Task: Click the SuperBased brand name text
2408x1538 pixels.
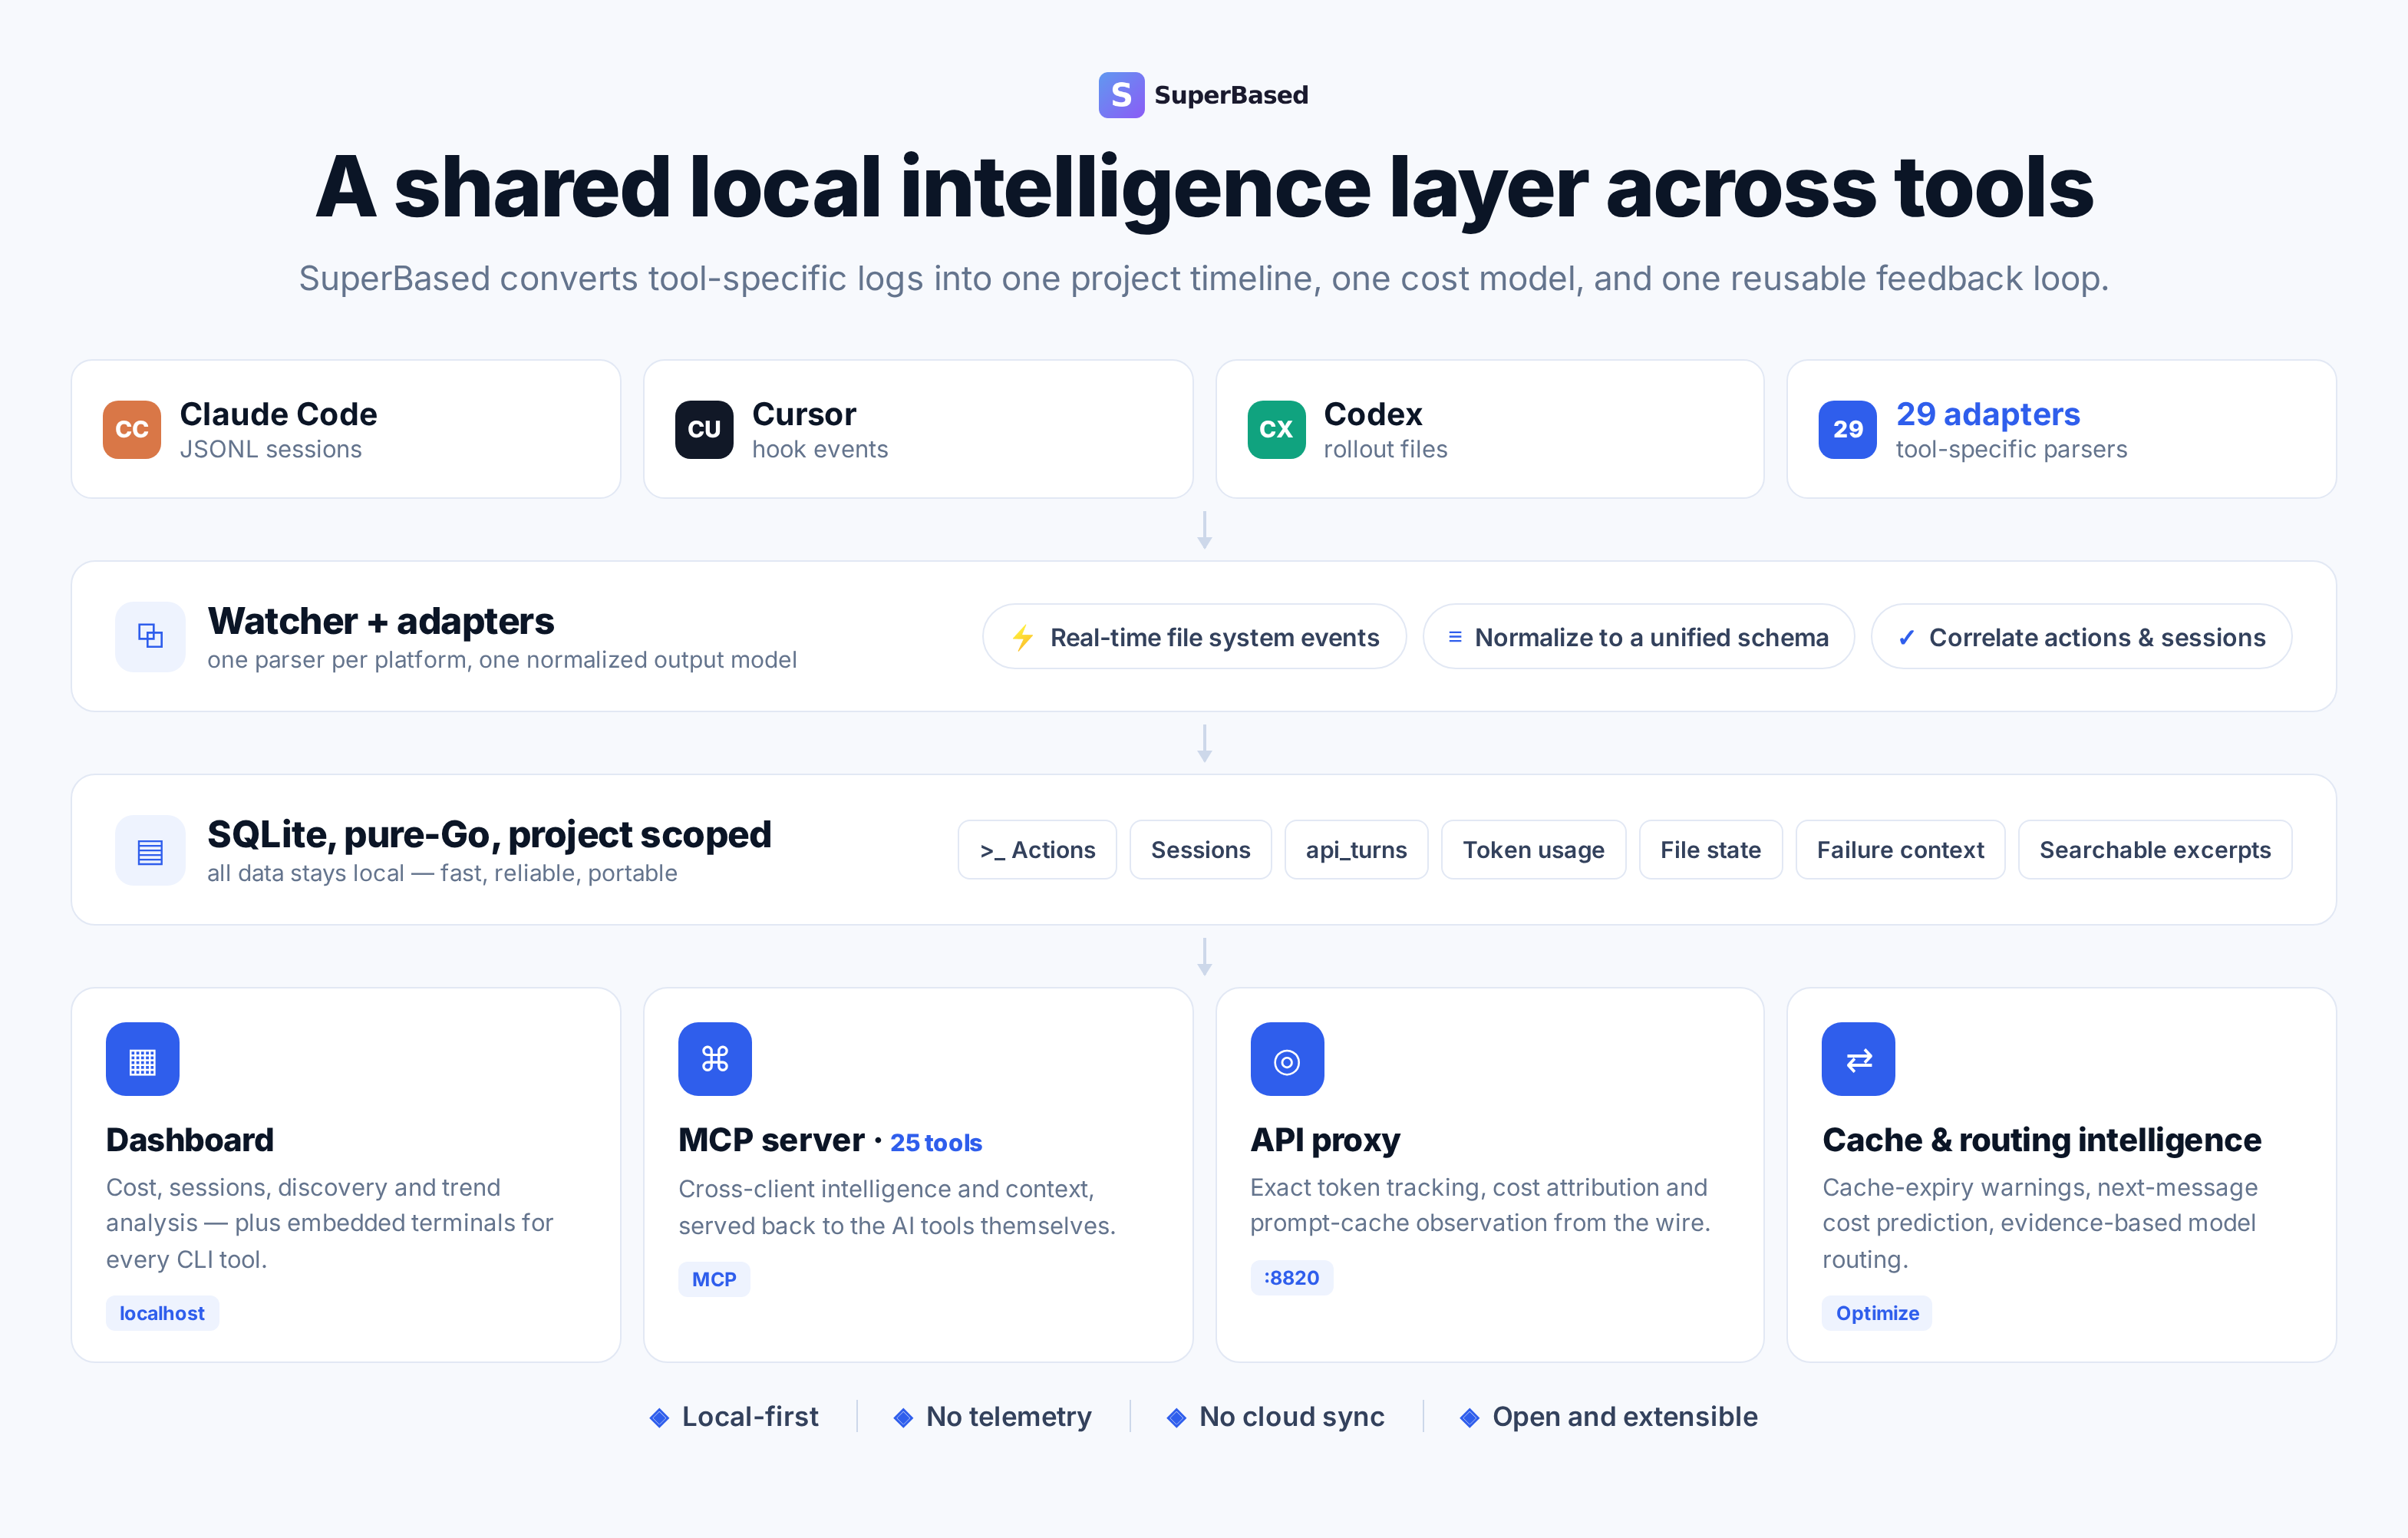Action: [1231, 95]
